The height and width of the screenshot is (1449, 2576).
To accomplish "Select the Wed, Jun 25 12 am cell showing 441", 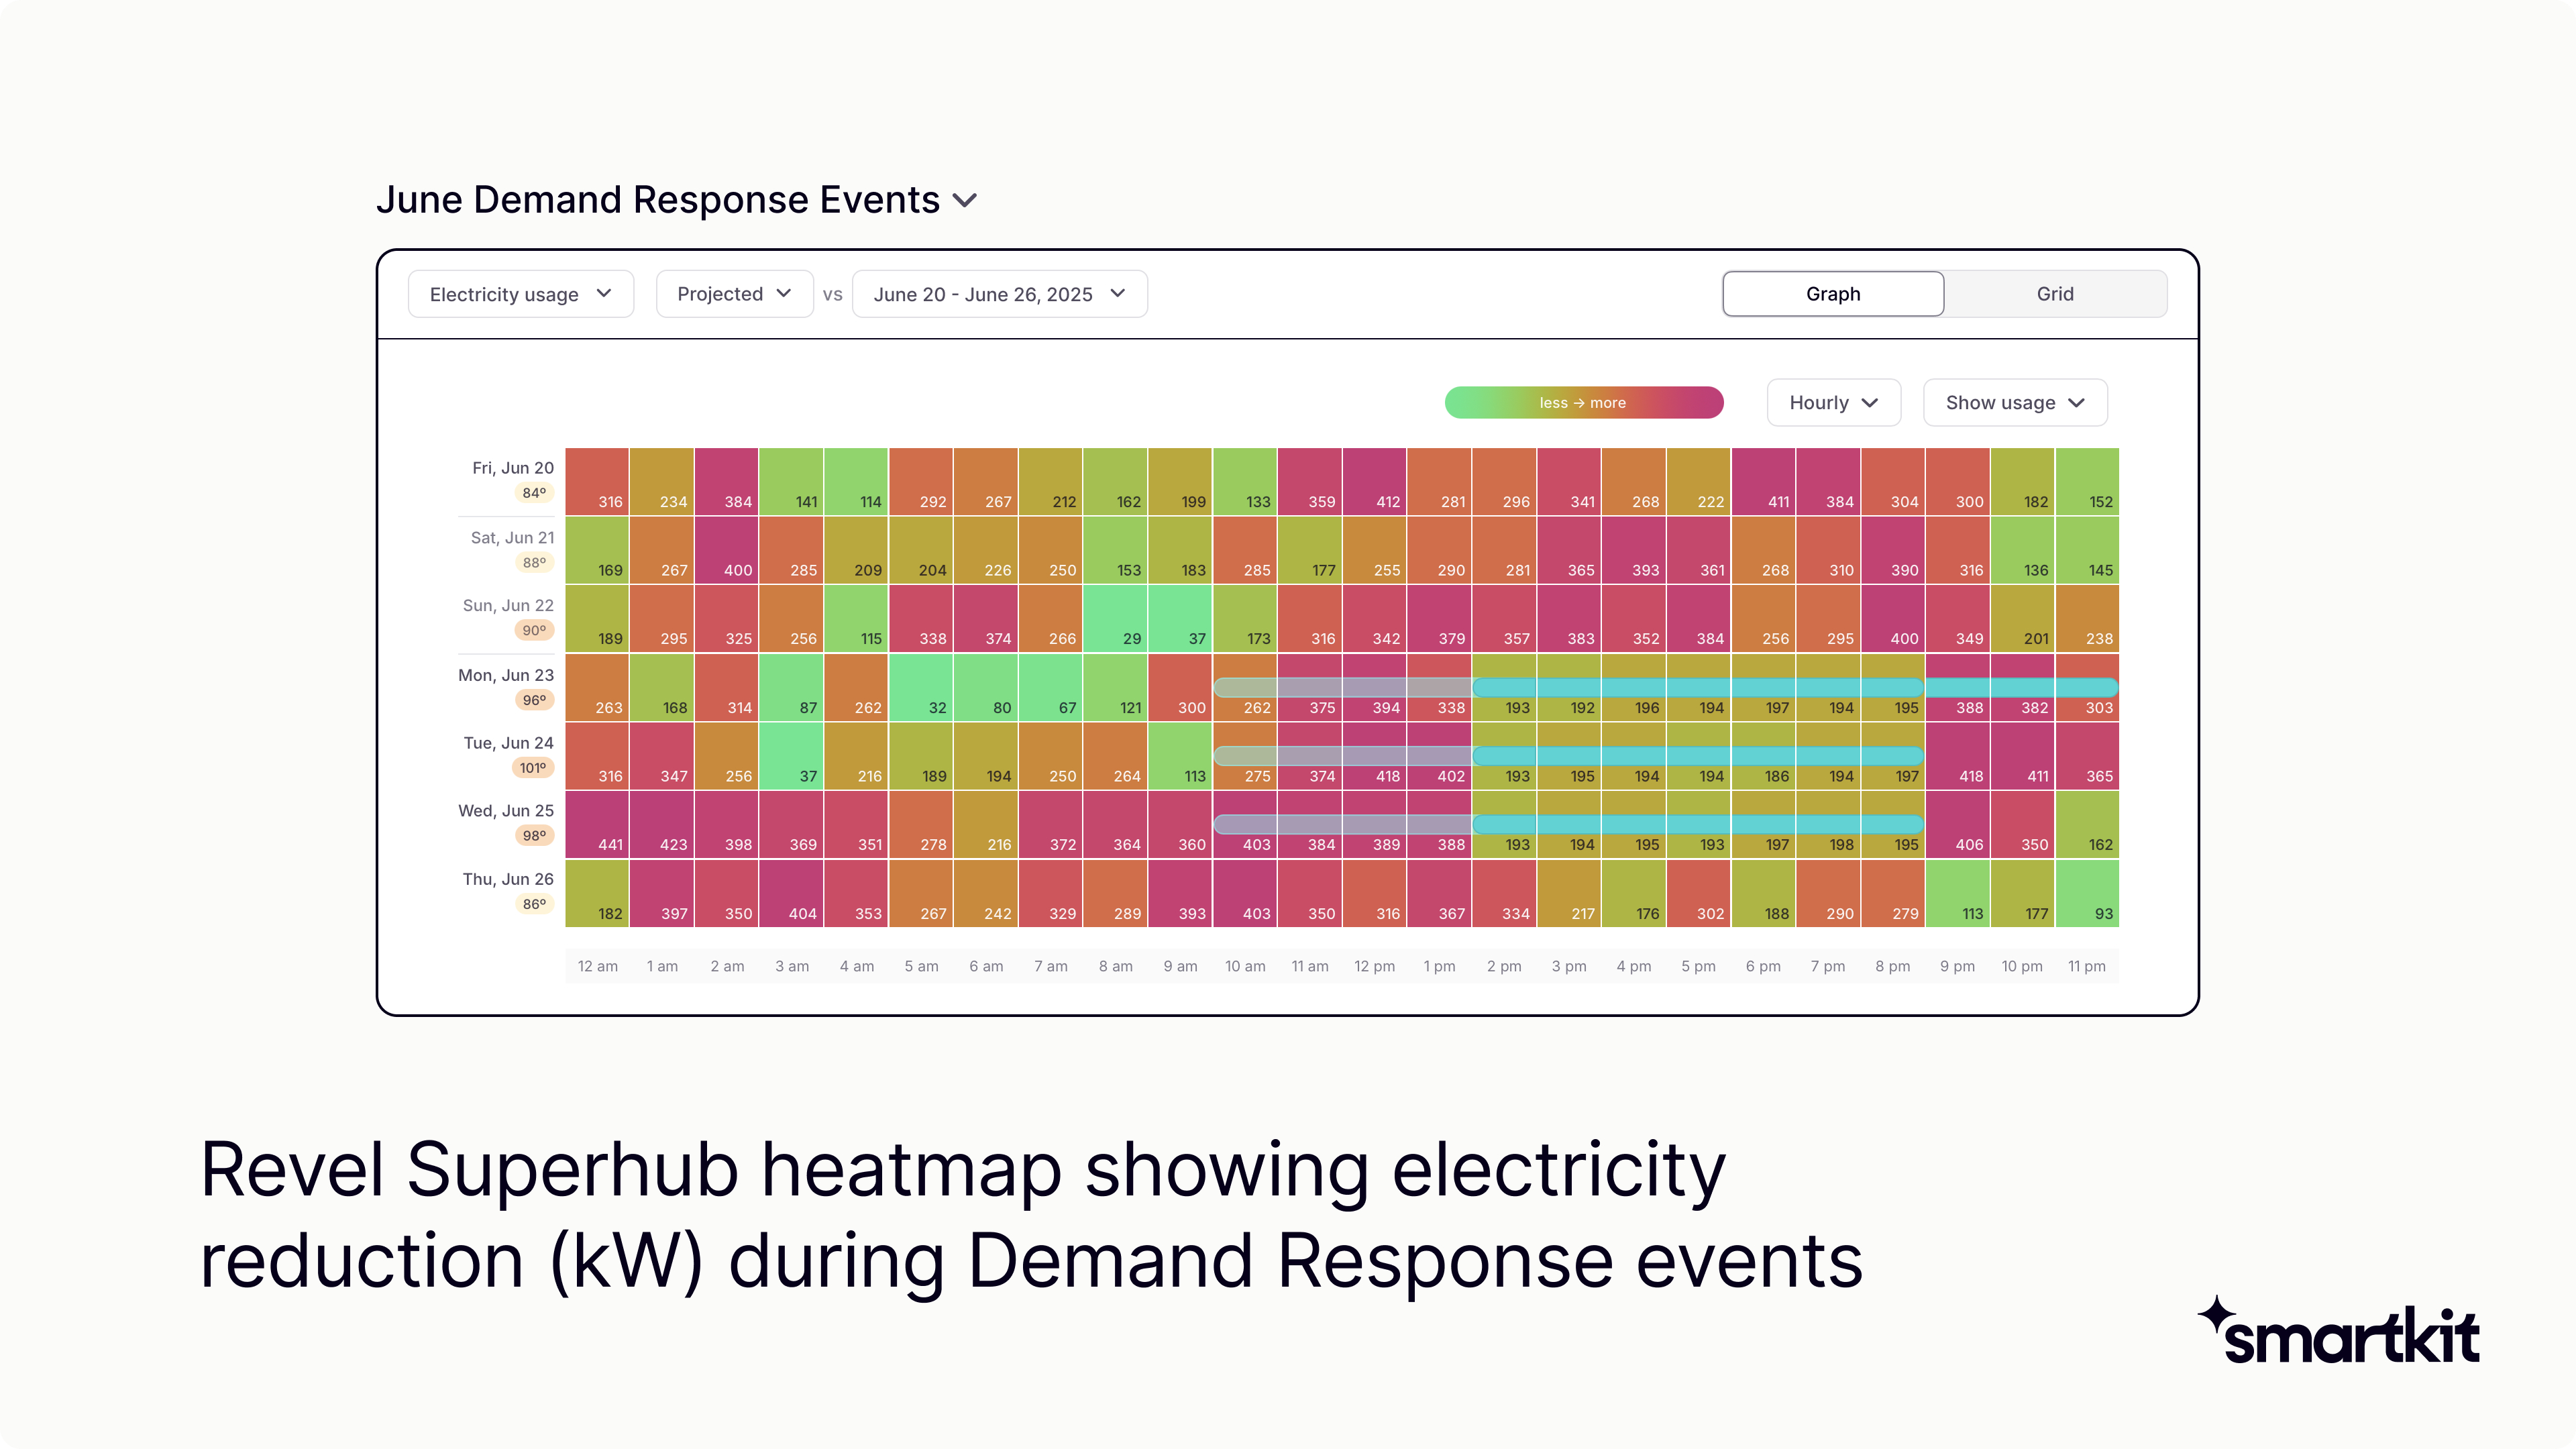I will [x=597, y=824].
